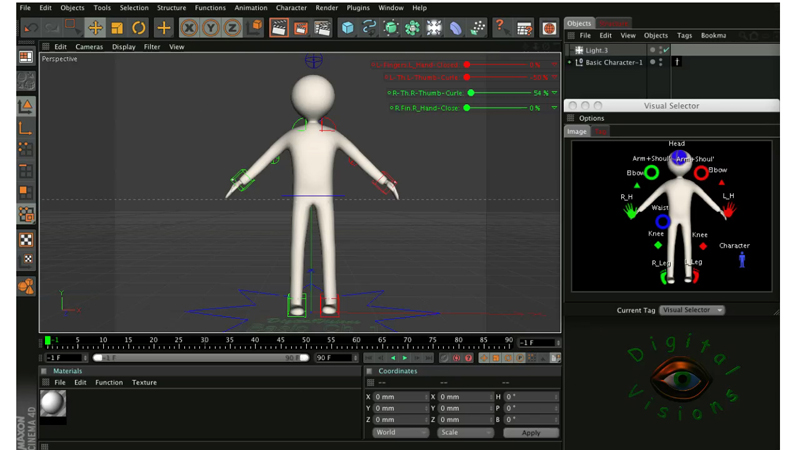
Task: Open the Current Tag Visual Selector dropdown
Action: click(x=693, y=310)
